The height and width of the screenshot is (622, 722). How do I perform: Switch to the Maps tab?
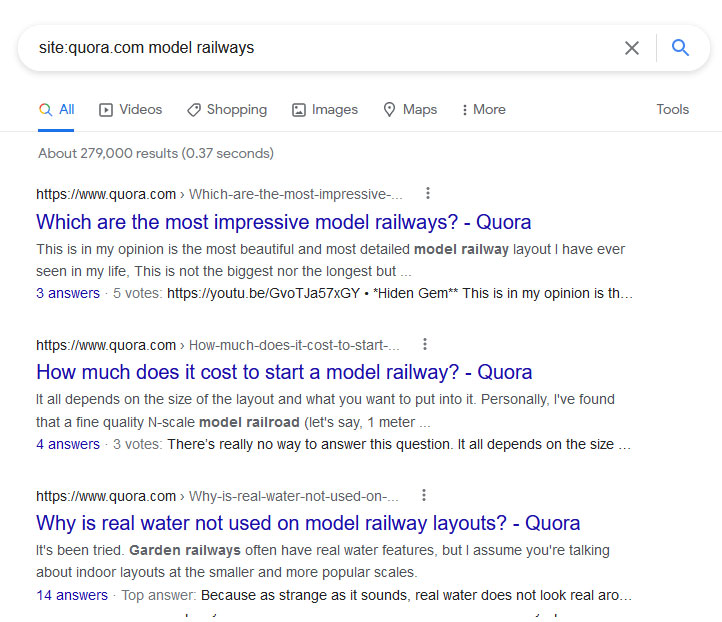[x=410, y=110]
